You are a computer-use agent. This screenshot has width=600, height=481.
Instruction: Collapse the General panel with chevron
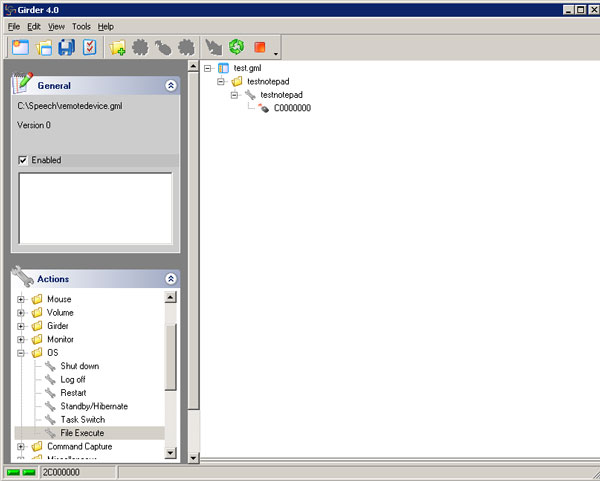point(170,86)
